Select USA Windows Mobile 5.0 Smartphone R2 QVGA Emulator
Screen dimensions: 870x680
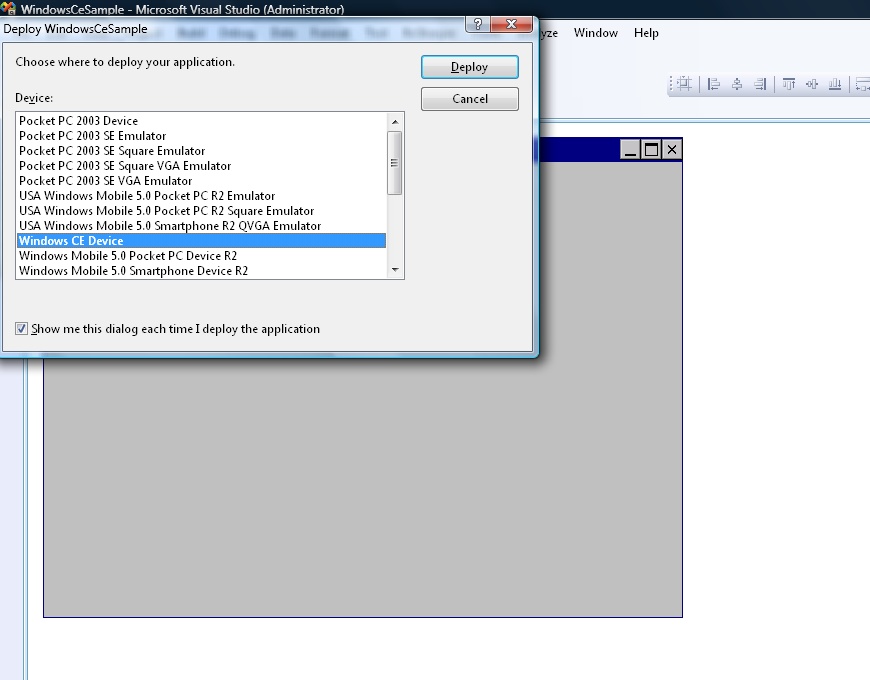pyautogui.click(x=201, y=226)
